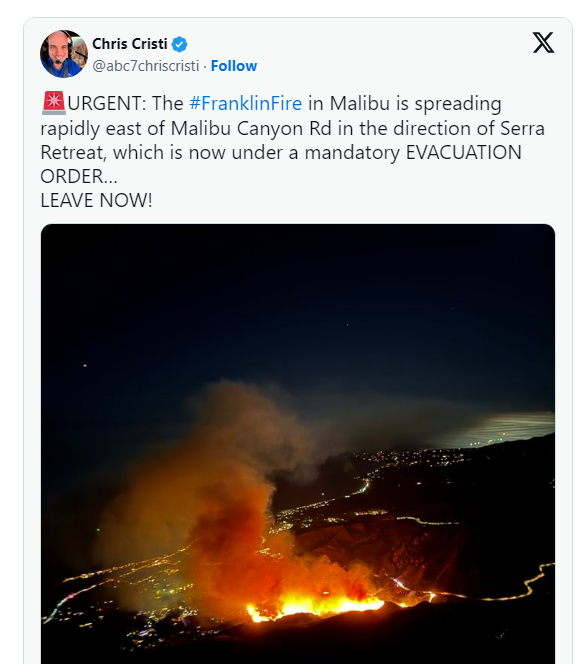Click the red siren emoji
The image size is (588, 672).
pos(54,103)
